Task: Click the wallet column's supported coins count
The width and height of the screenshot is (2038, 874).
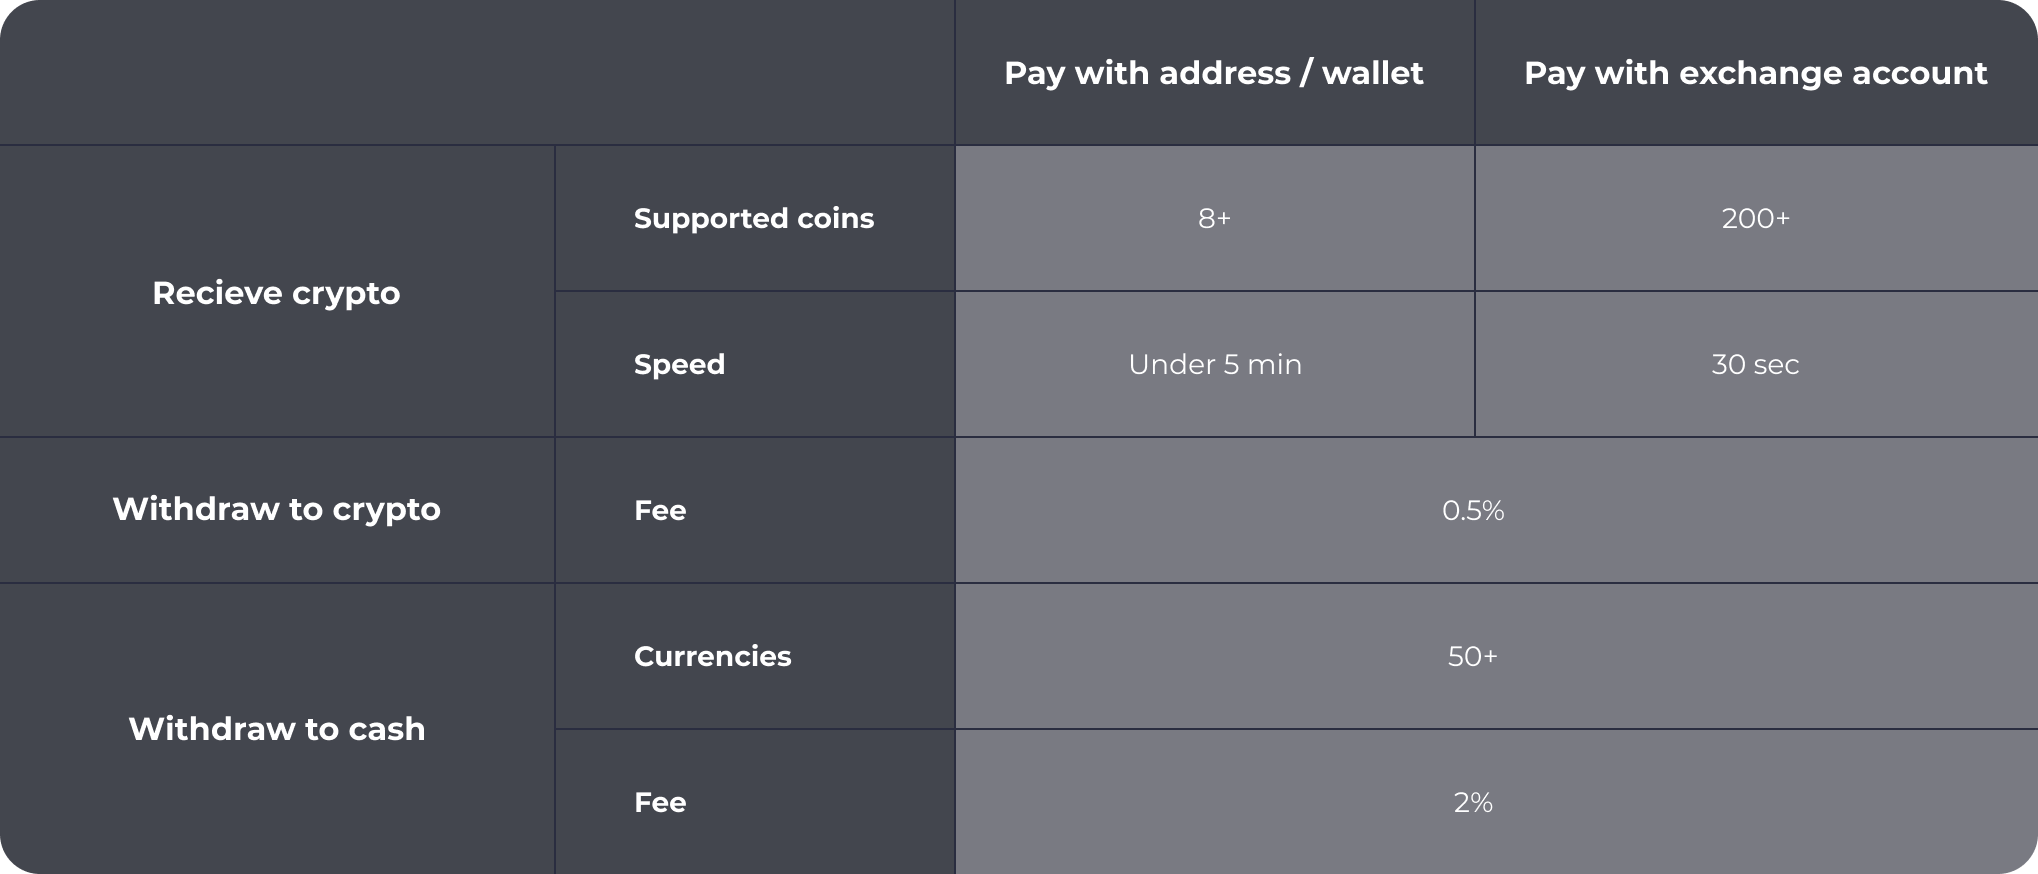Action: click(1214, 218)
